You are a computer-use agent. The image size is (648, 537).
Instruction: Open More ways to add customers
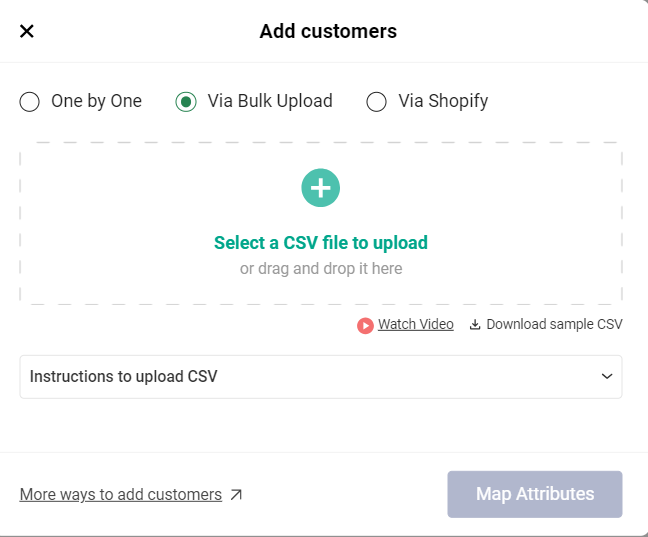tap(121, 494)
